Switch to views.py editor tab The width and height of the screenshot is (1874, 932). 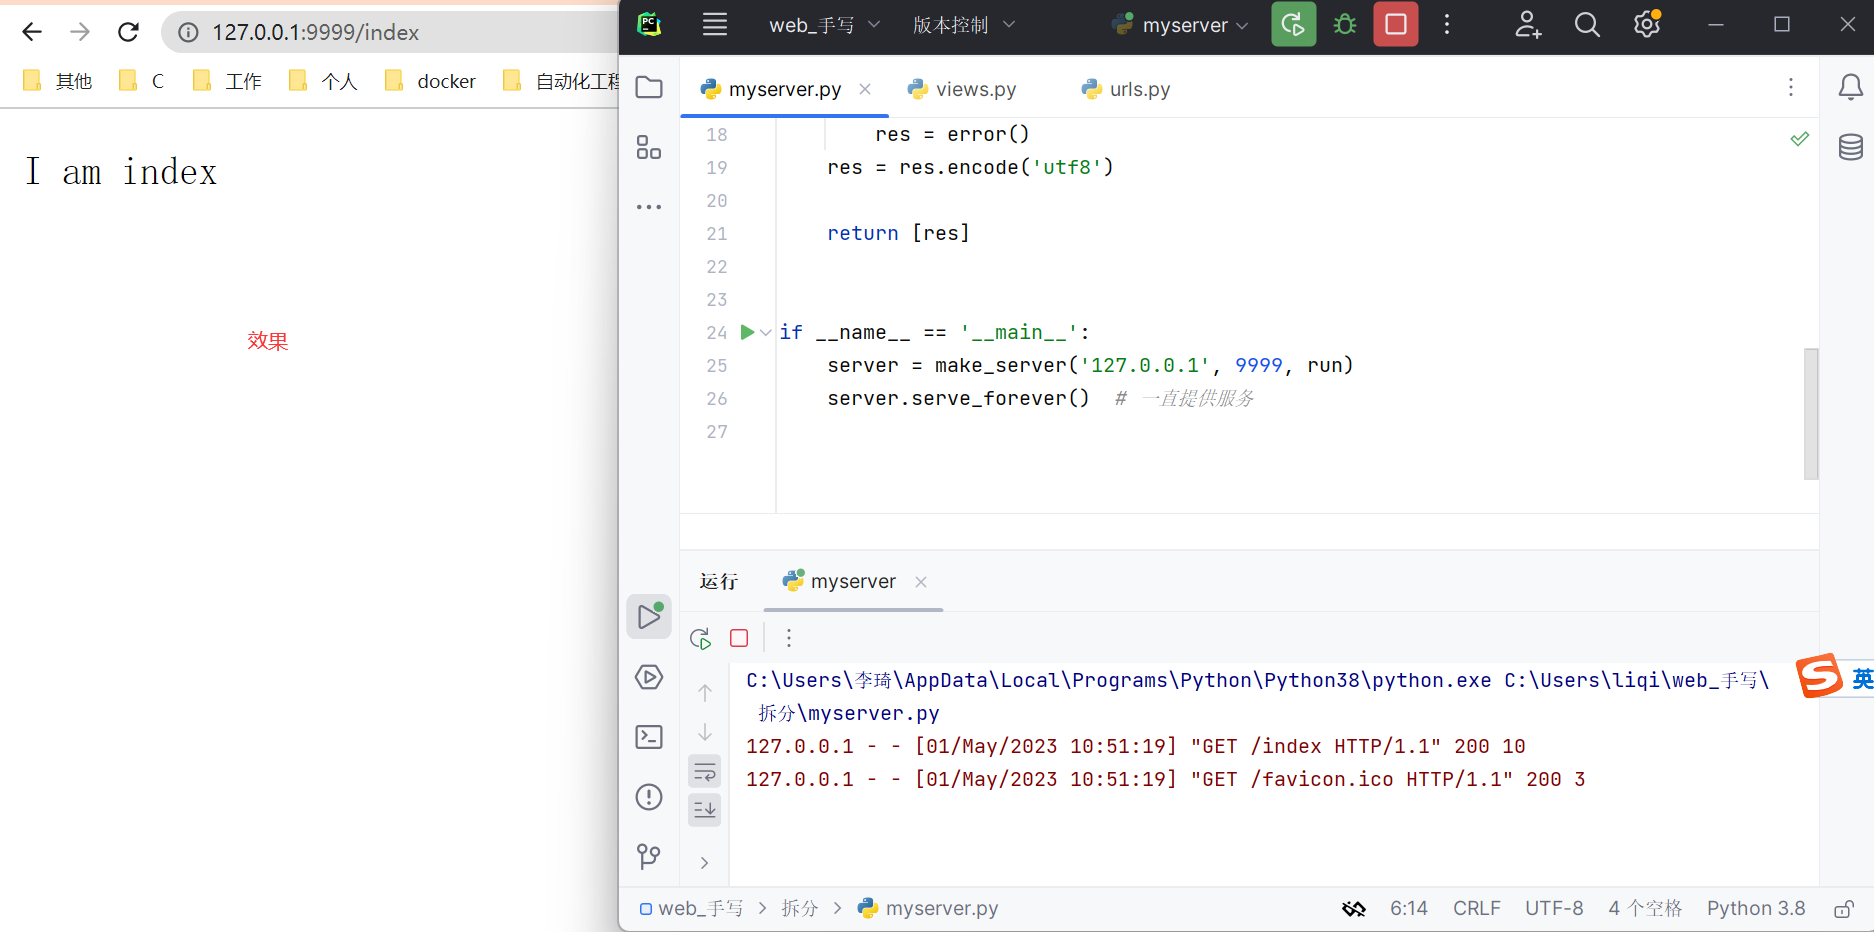tap(962, 89)
